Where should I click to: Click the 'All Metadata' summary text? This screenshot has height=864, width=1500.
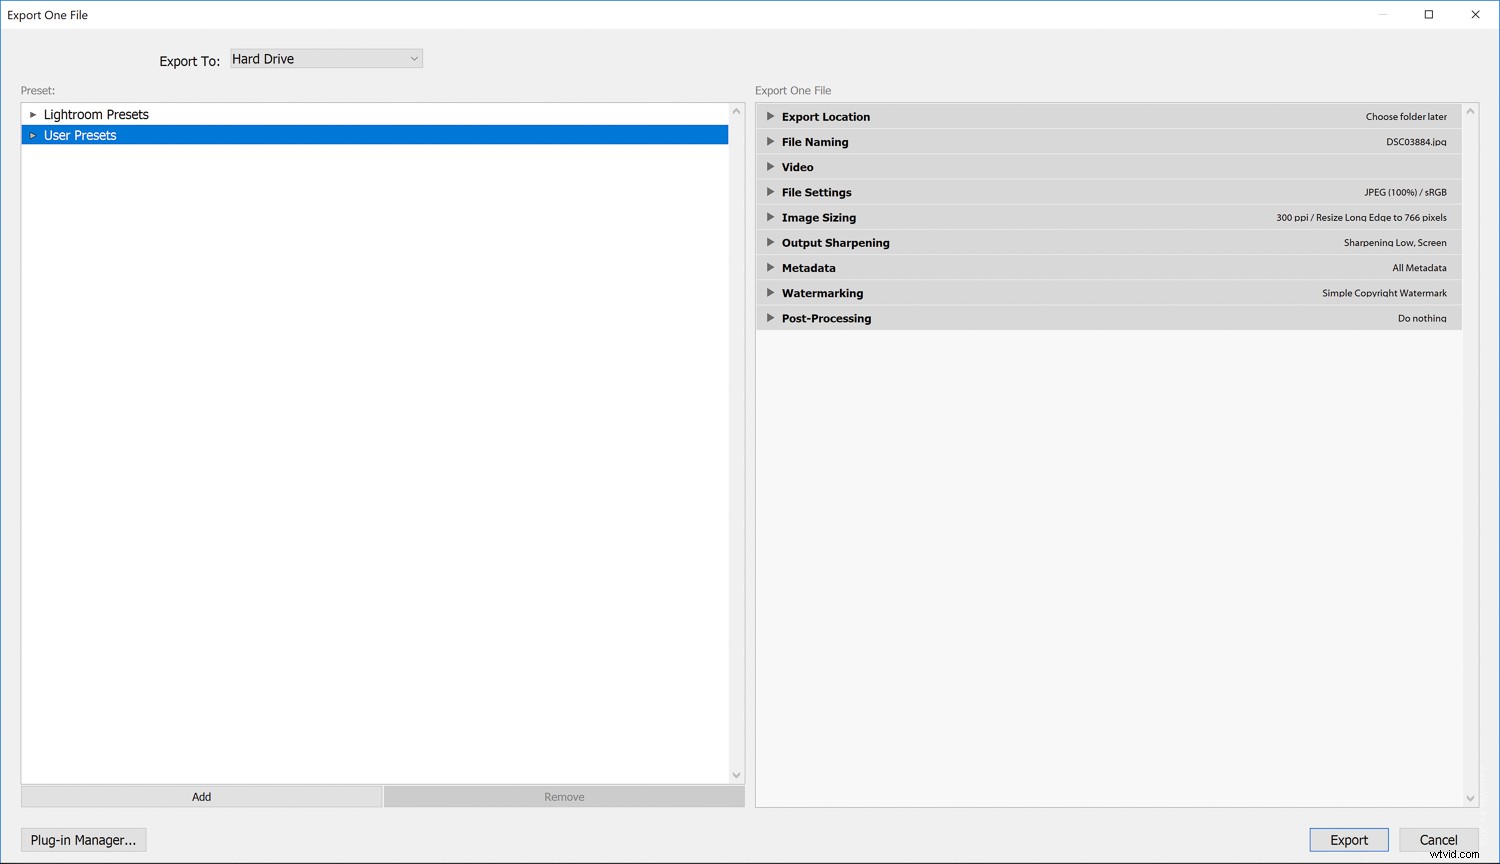pos(1419,268)
